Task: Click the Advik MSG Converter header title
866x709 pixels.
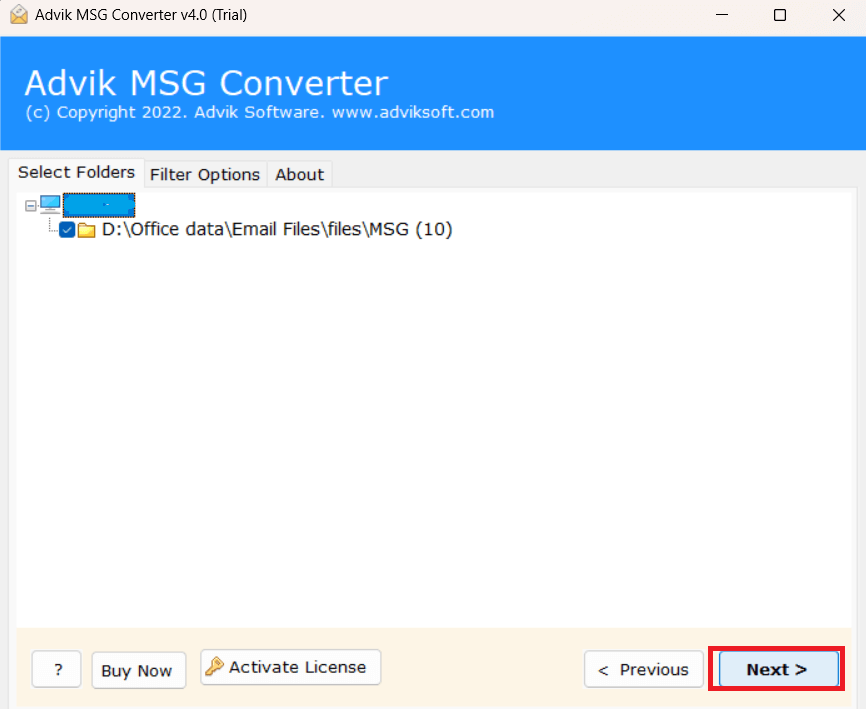Action: [207, 83]
